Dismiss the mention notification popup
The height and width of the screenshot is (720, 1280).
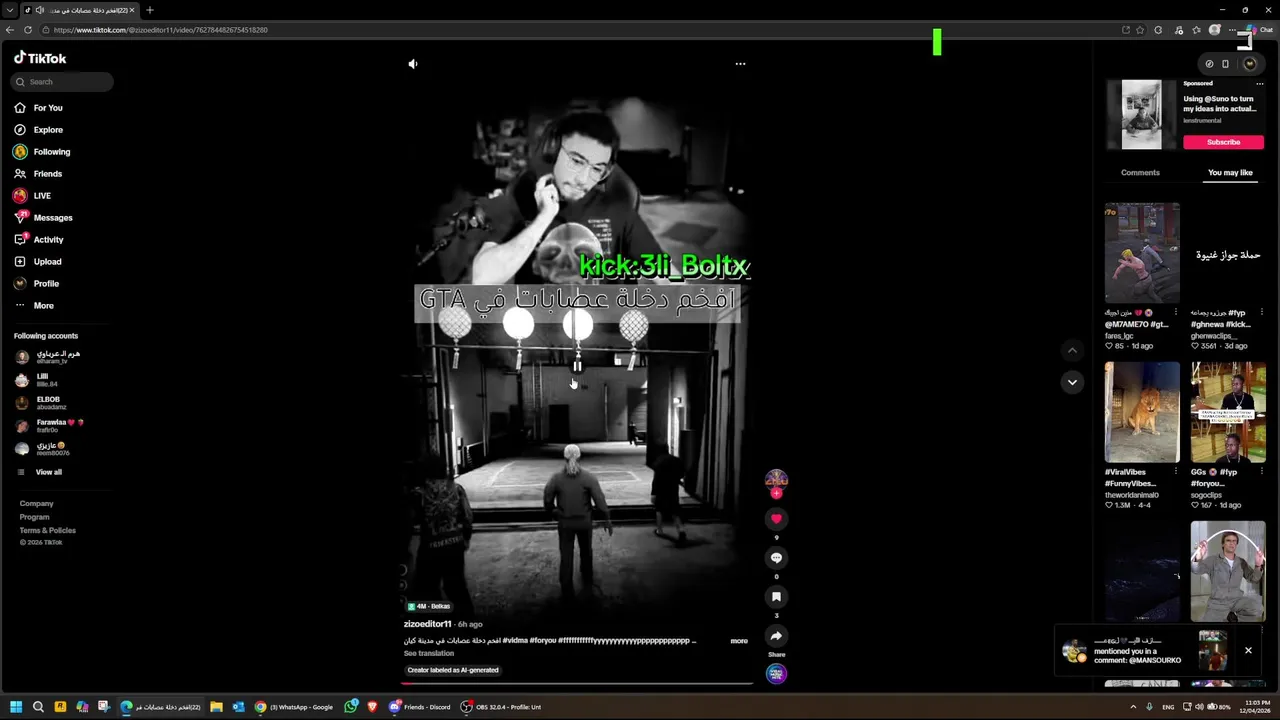point(1248,651)
